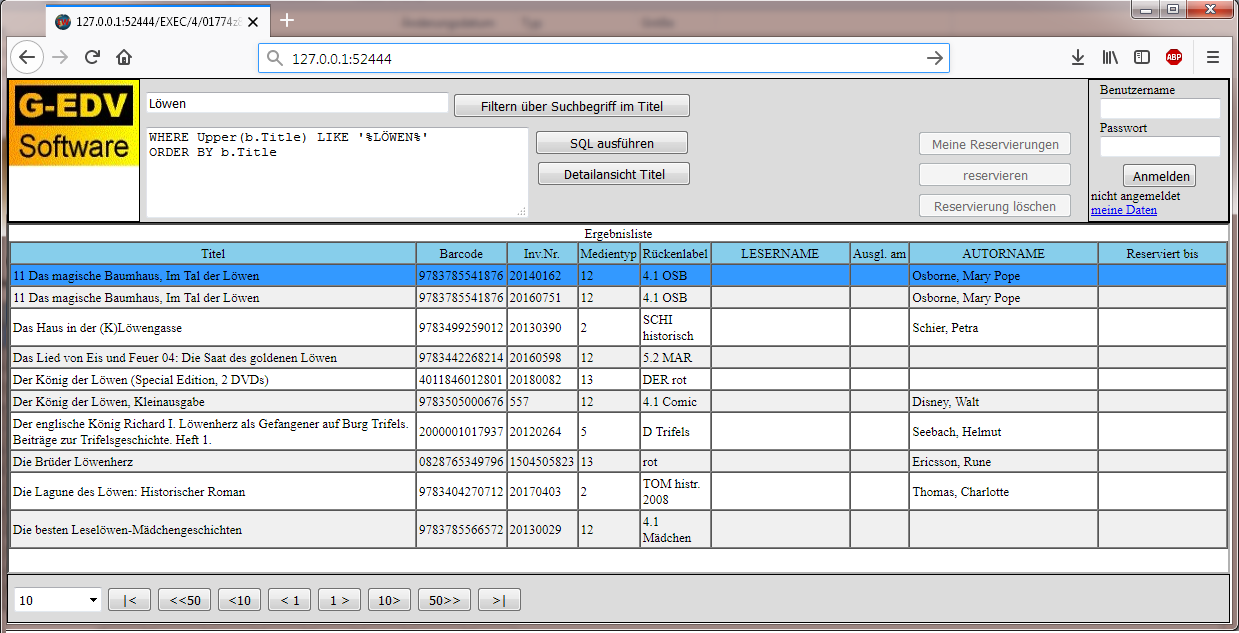The height and width of the screenshot is (633, 1239).
Task: Select row Die besten Leselöwen-Mädchengeschichten
Action: pos(618,529)
